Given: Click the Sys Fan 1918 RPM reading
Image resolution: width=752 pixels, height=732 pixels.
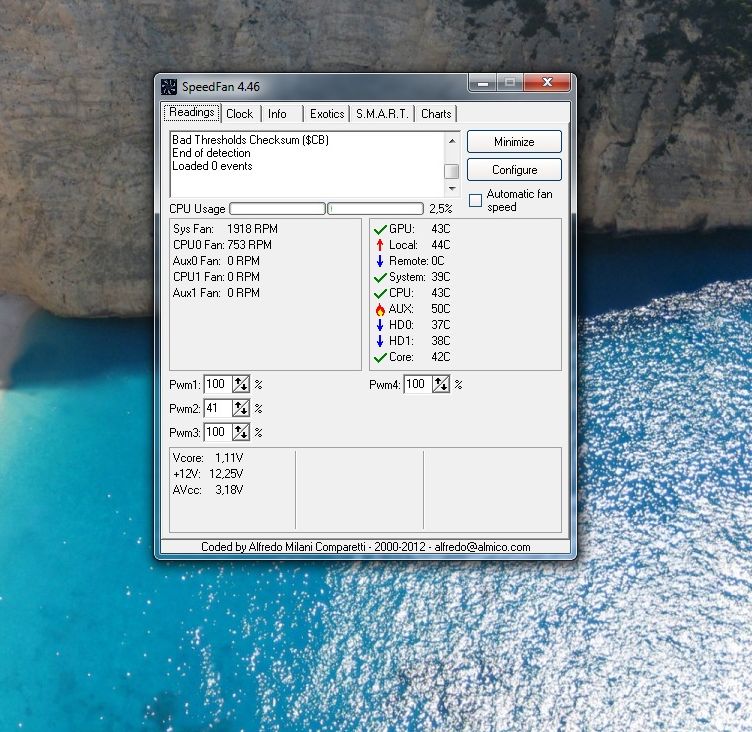Looking at the screenshot, I should click(225, 229).
